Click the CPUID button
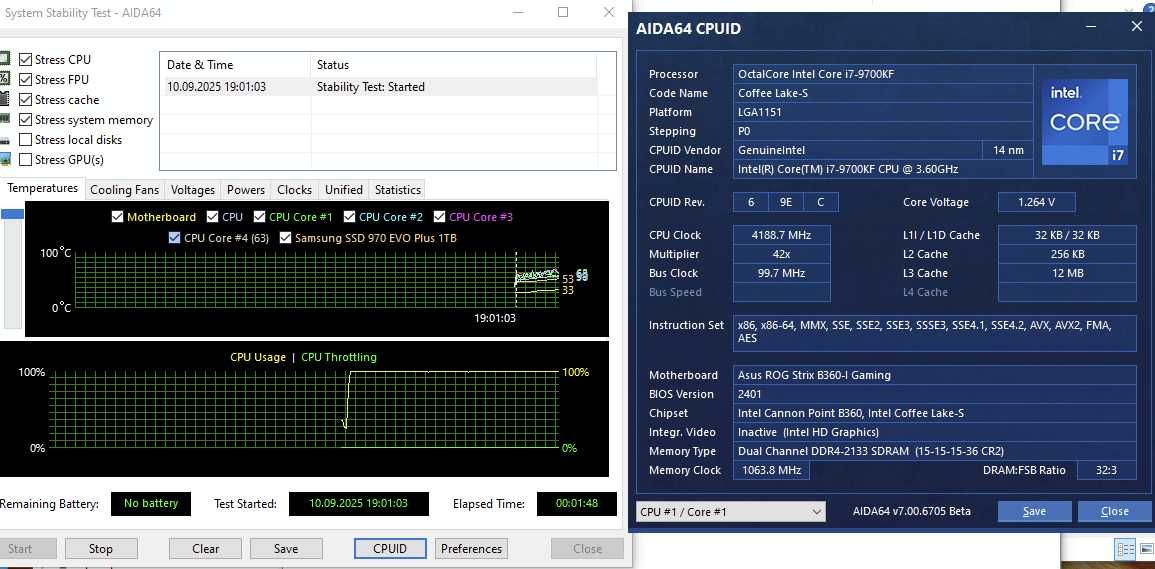1155x569 pixels. coord(390,548)
